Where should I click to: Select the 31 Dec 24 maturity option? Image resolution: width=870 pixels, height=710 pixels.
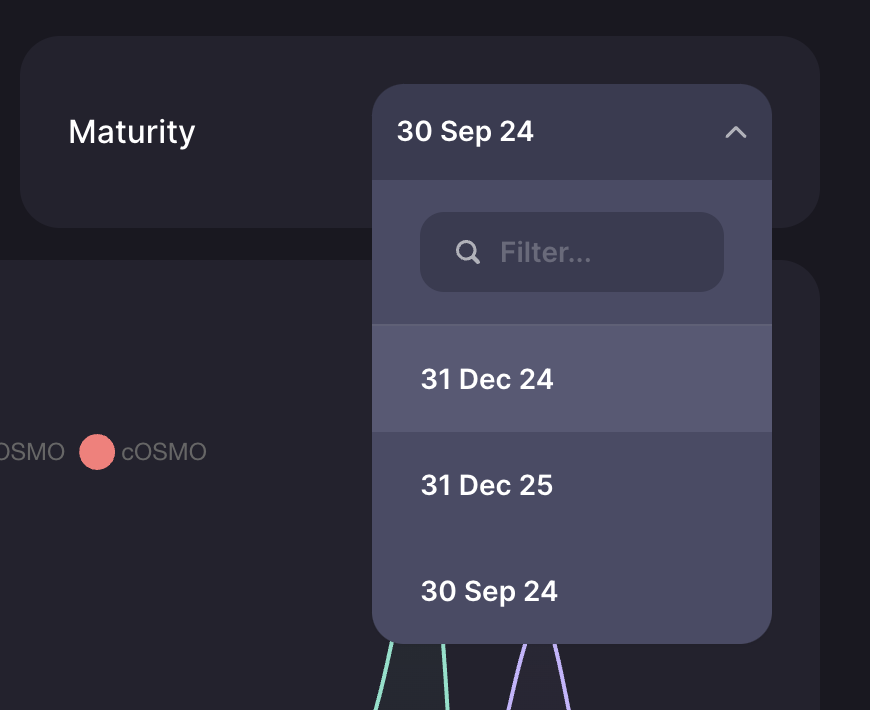point(571,378)
